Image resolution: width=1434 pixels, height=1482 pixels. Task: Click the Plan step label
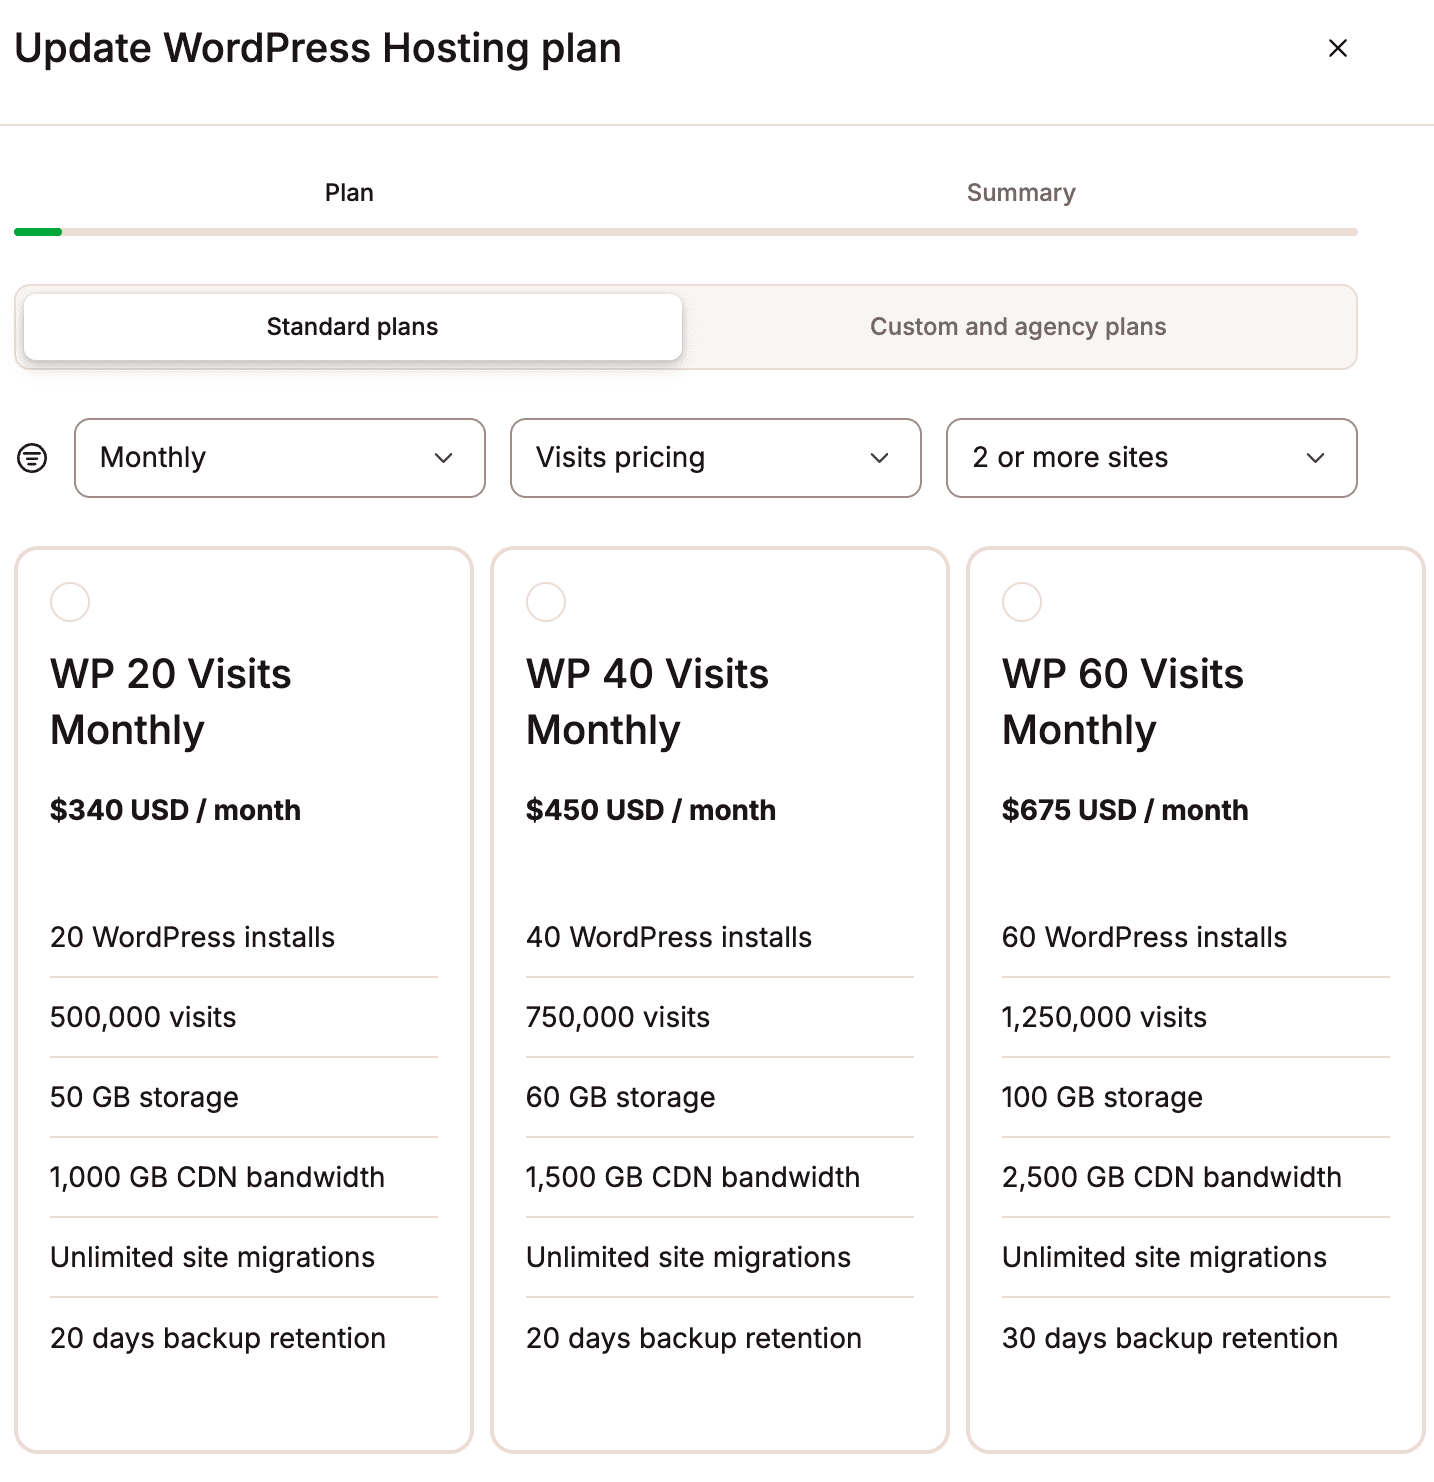[348, 192]
